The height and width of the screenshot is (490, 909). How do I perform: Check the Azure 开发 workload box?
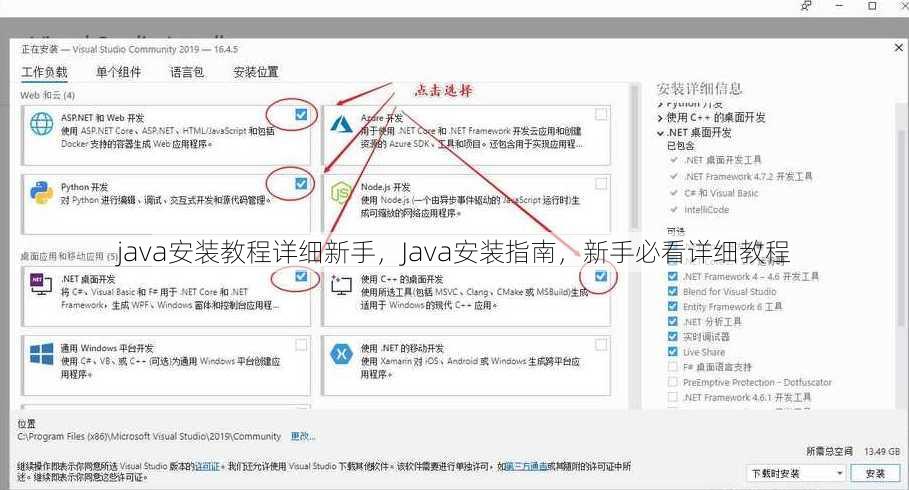(601, 114)
